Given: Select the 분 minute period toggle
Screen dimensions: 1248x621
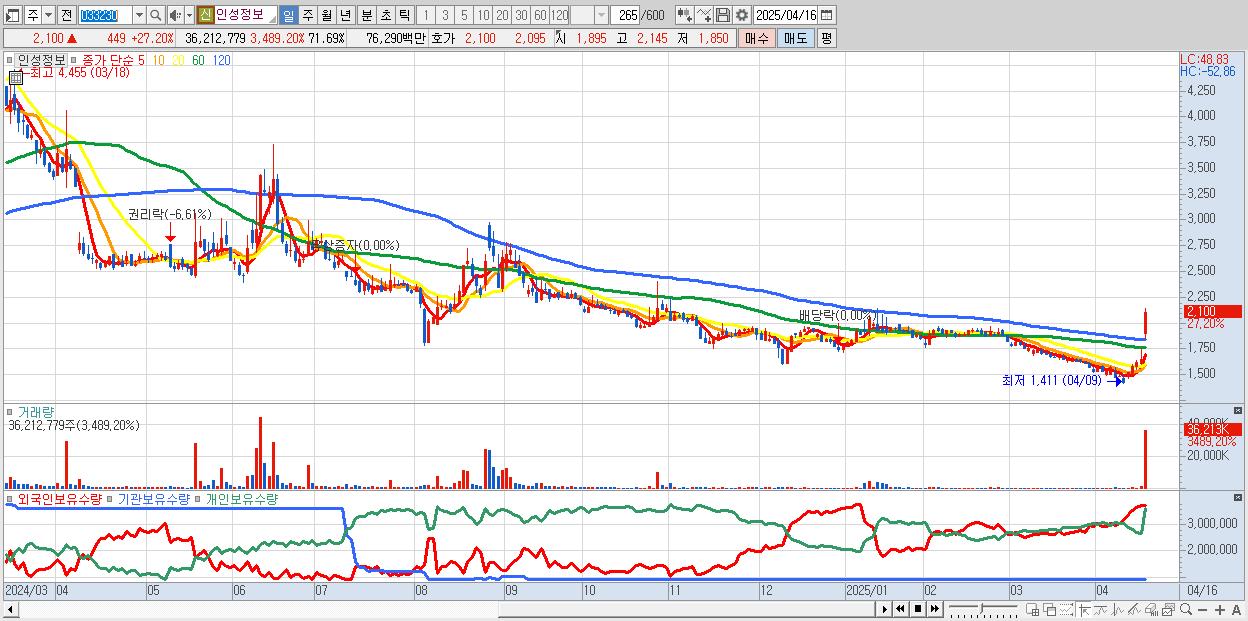Looking at the screenshot, I should point(366,15).
